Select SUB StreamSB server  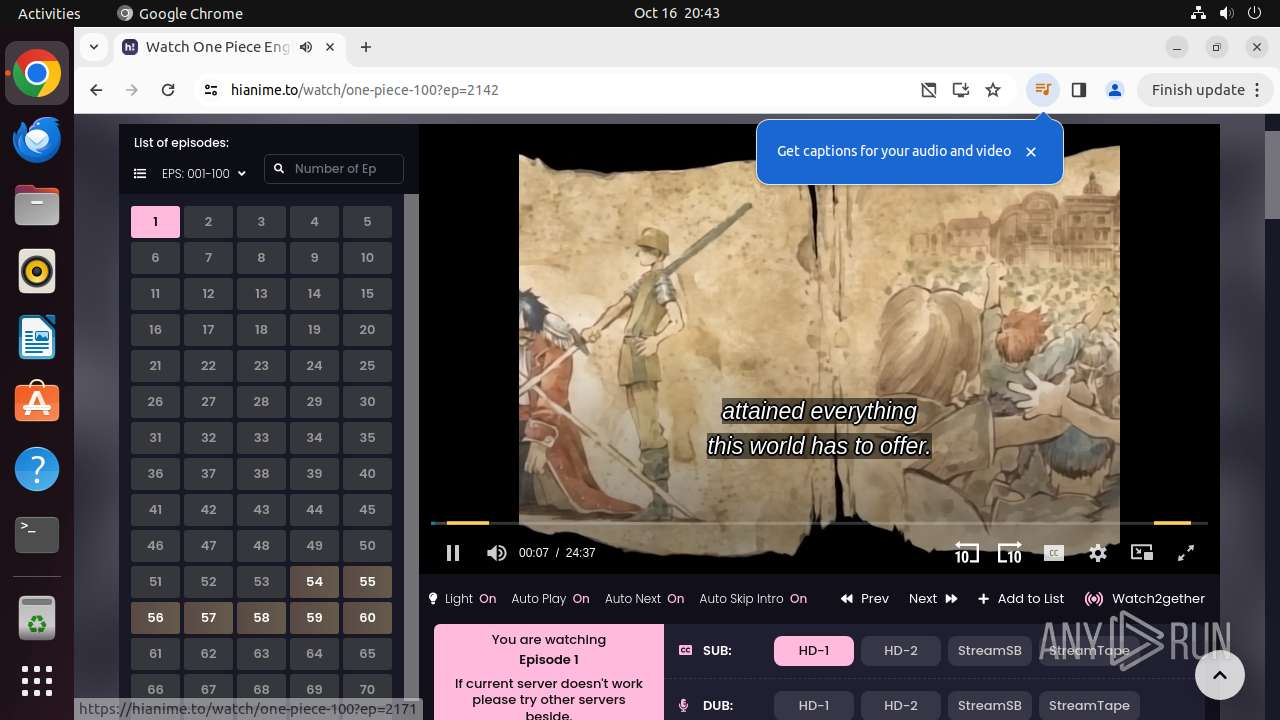point(989,651)
